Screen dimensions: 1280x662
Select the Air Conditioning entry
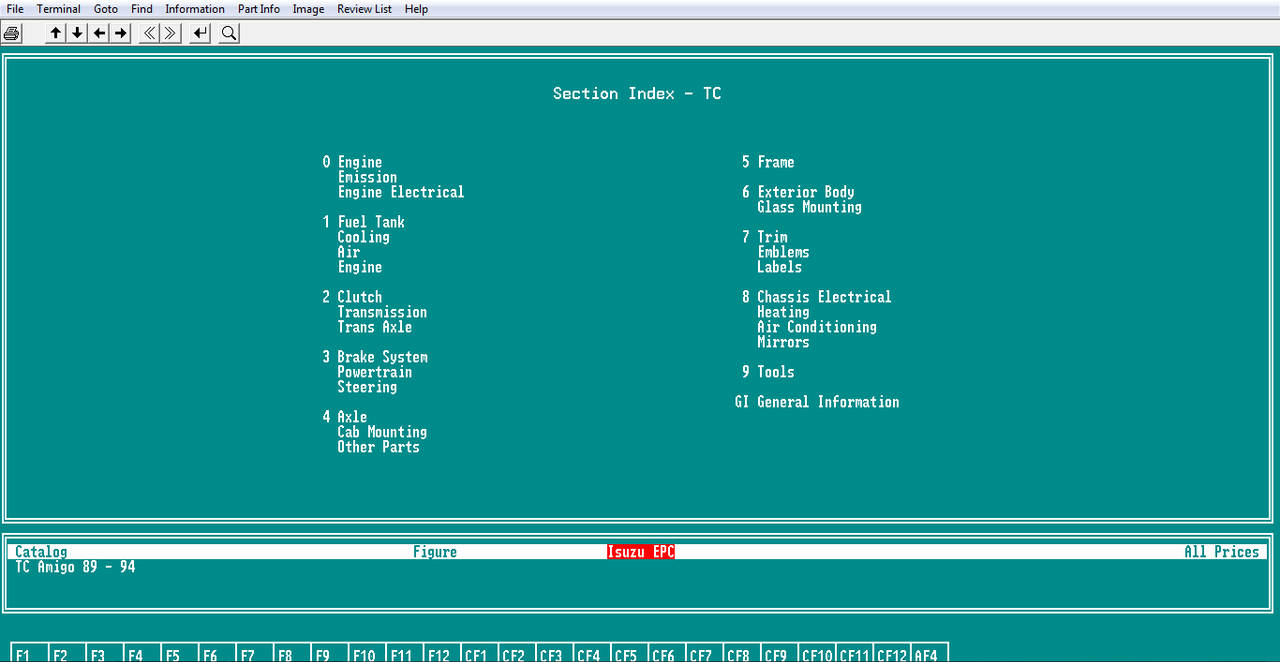817,327
